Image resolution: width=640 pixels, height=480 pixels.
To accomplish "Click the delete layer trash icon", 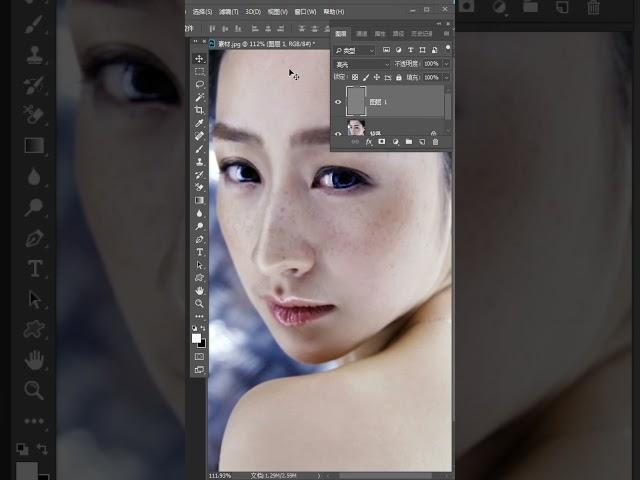I will (x=435, y=142).
